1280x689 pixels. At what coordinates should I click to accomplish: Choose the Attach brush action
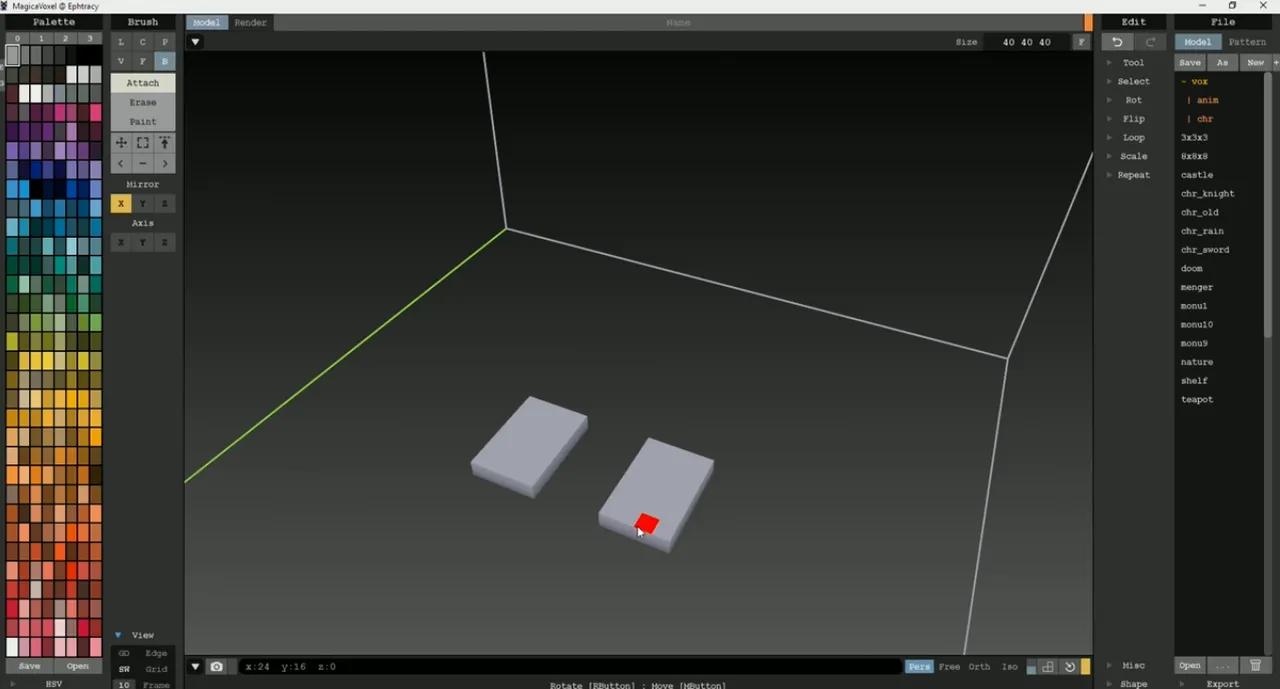pos(143,83)
